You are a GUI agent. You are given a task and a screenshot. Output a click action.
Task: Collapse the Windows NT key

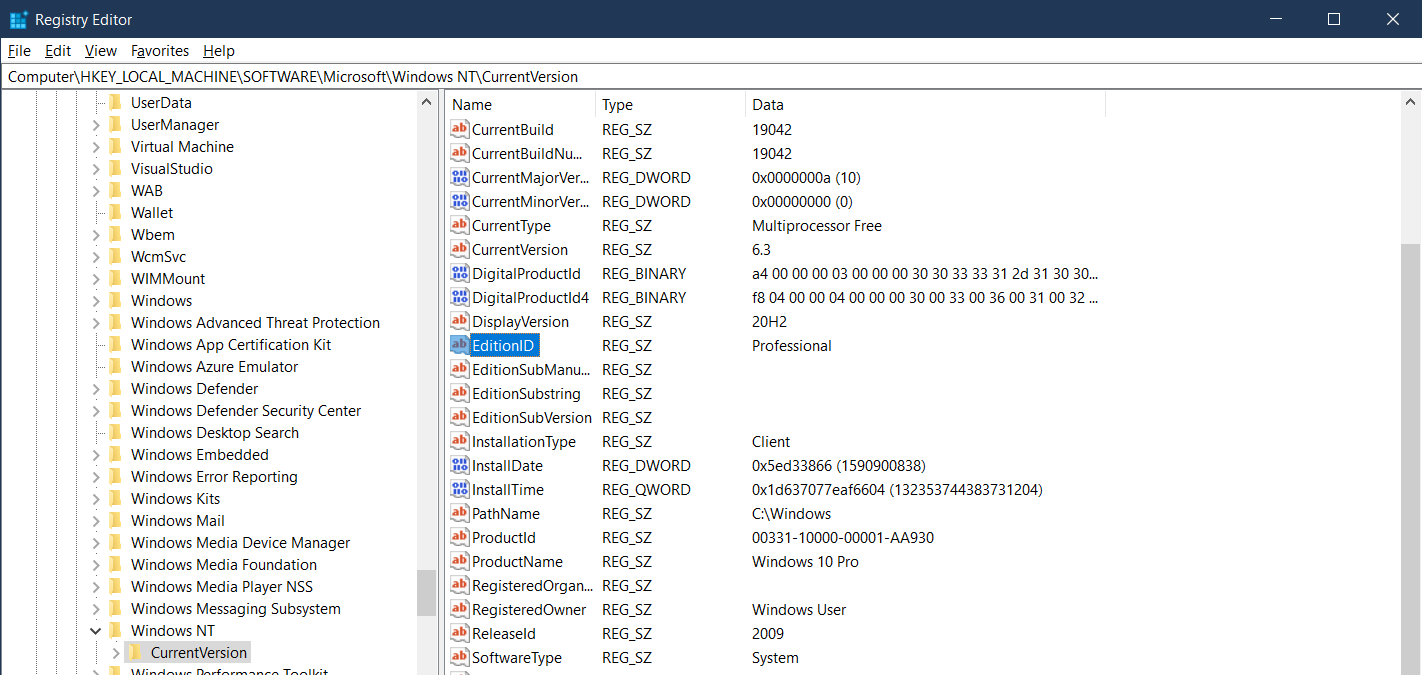pyautogui.click(x=95, y=630)
